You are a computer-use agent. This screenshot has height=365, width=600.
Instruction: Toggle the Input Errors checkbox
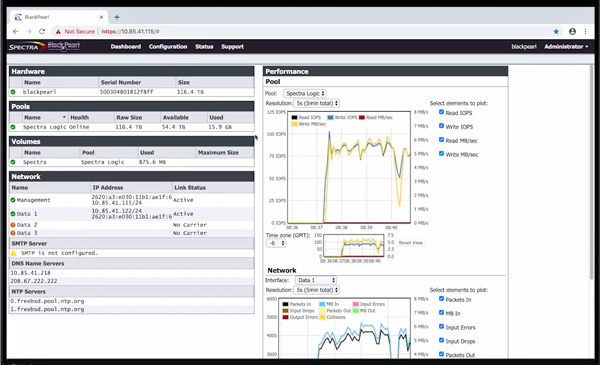(x=441, y=326)
